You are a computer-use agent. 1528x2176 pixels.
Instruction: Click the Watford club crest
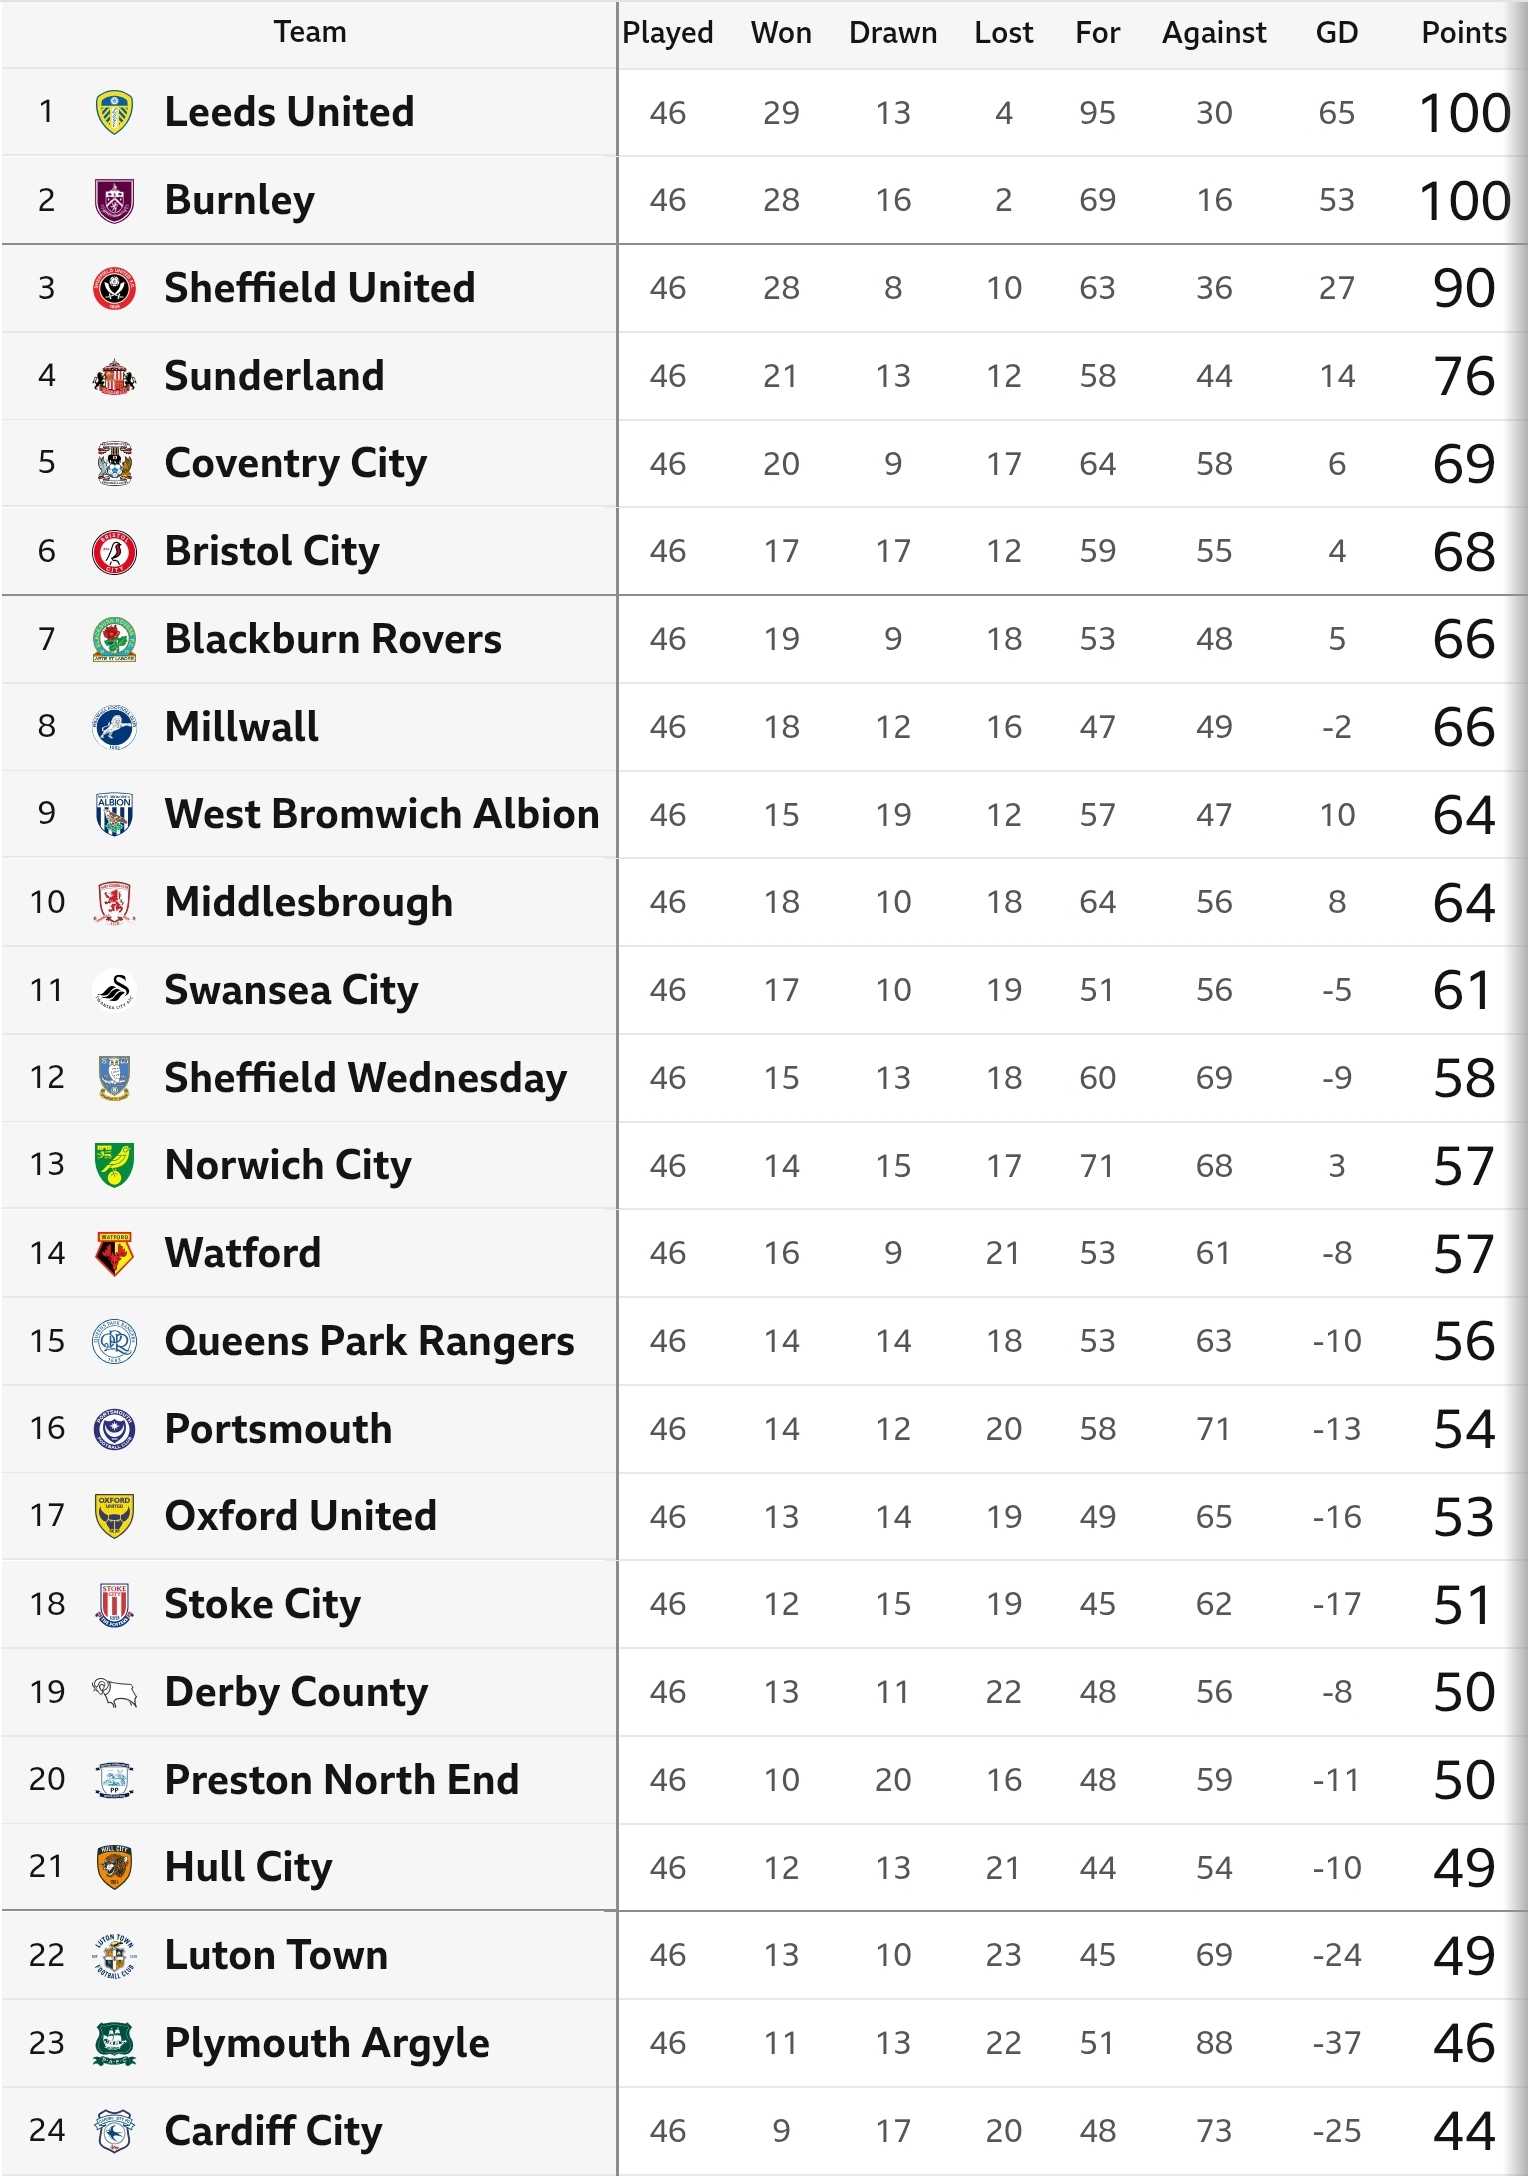point(115,1253)
